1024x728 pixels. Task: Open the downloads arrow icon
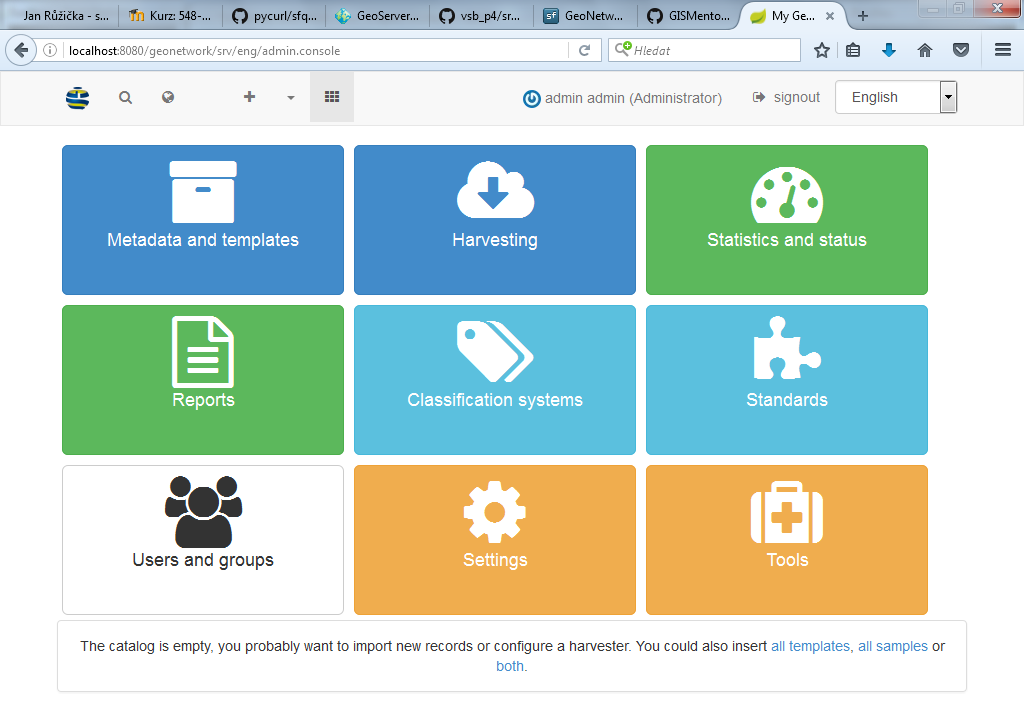[889, 50]
